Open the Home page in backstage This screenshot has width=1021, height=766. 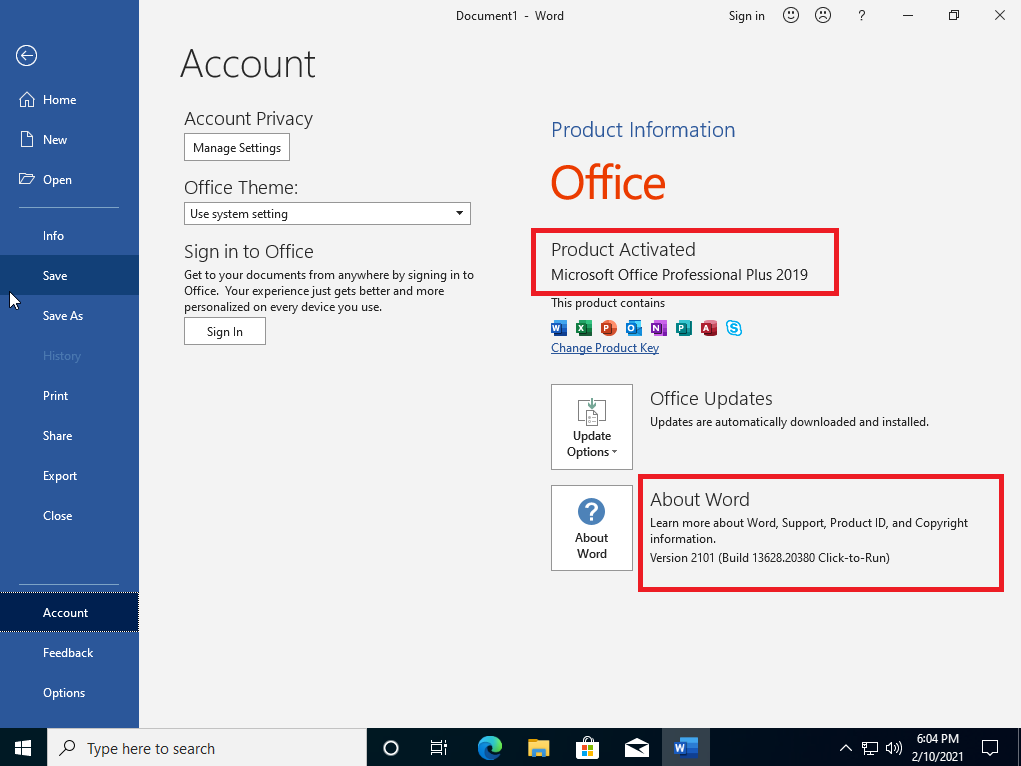click(x=69, y=100)
